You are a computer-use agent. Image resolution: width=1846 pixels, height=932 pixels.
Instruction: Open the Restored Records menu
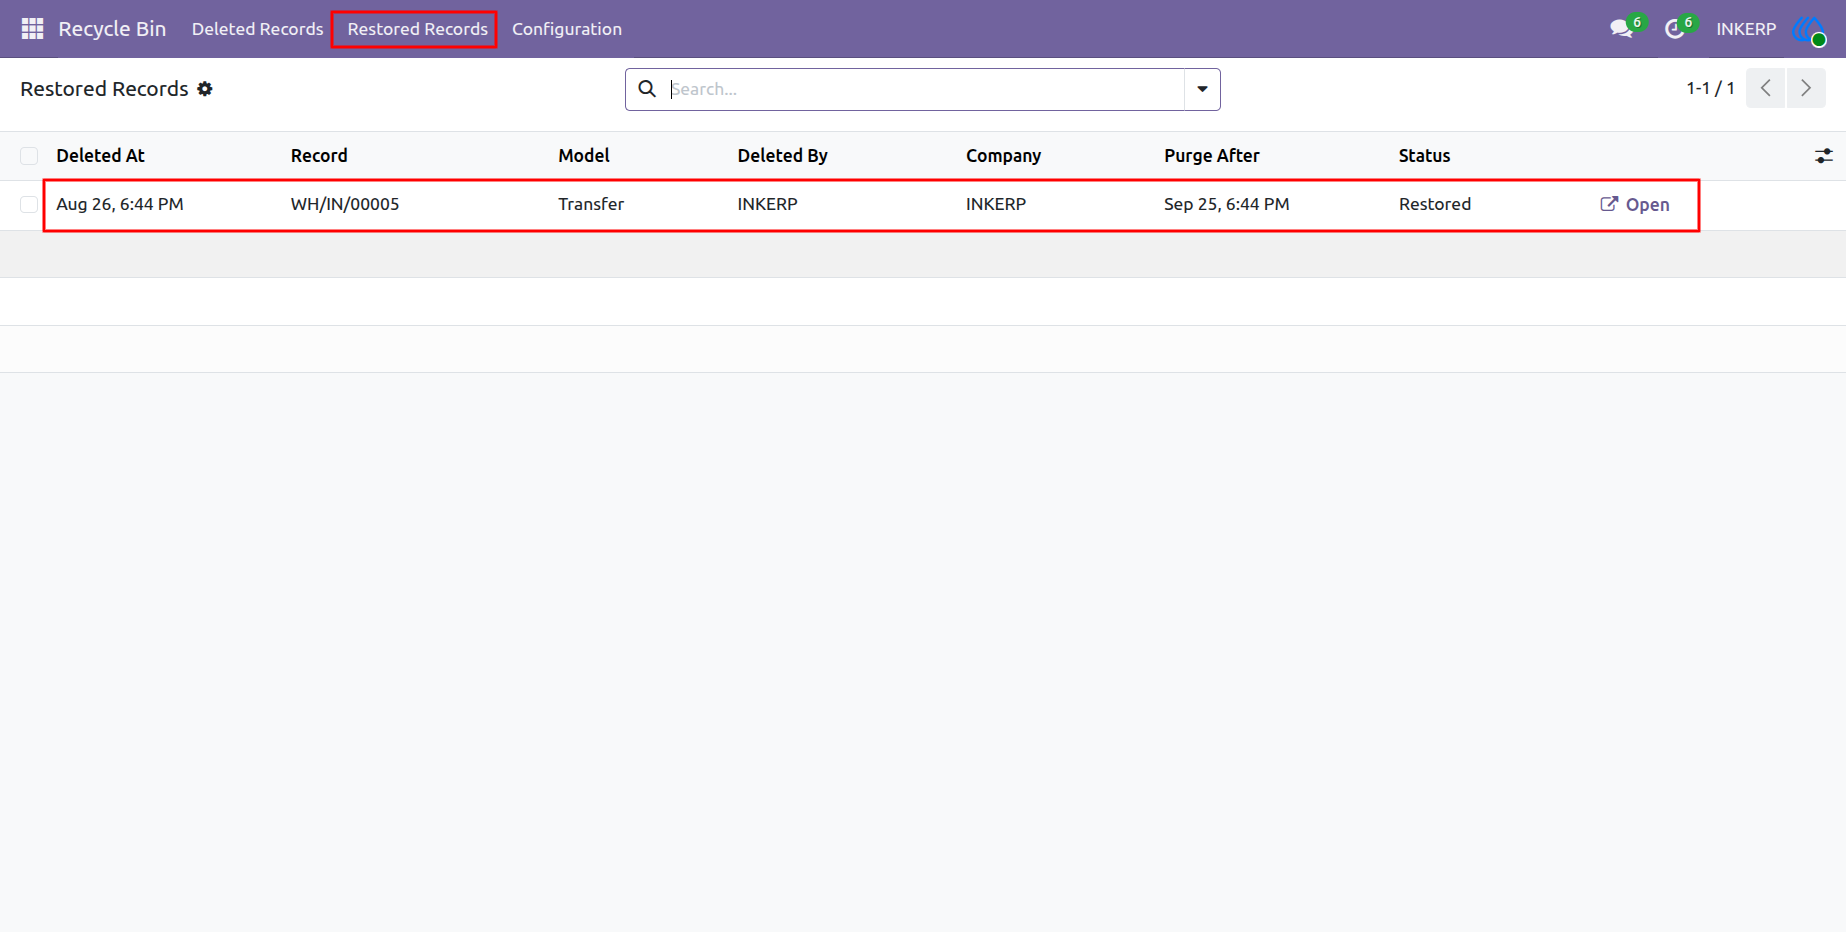(x=417, y=29)
